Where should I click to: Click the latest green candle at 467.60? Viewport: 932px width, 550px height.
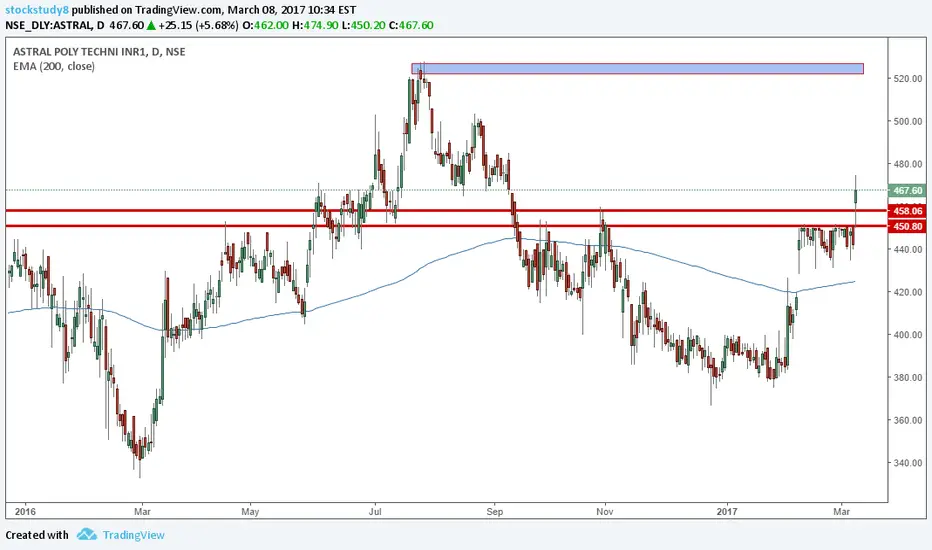[x=855, y=196]
